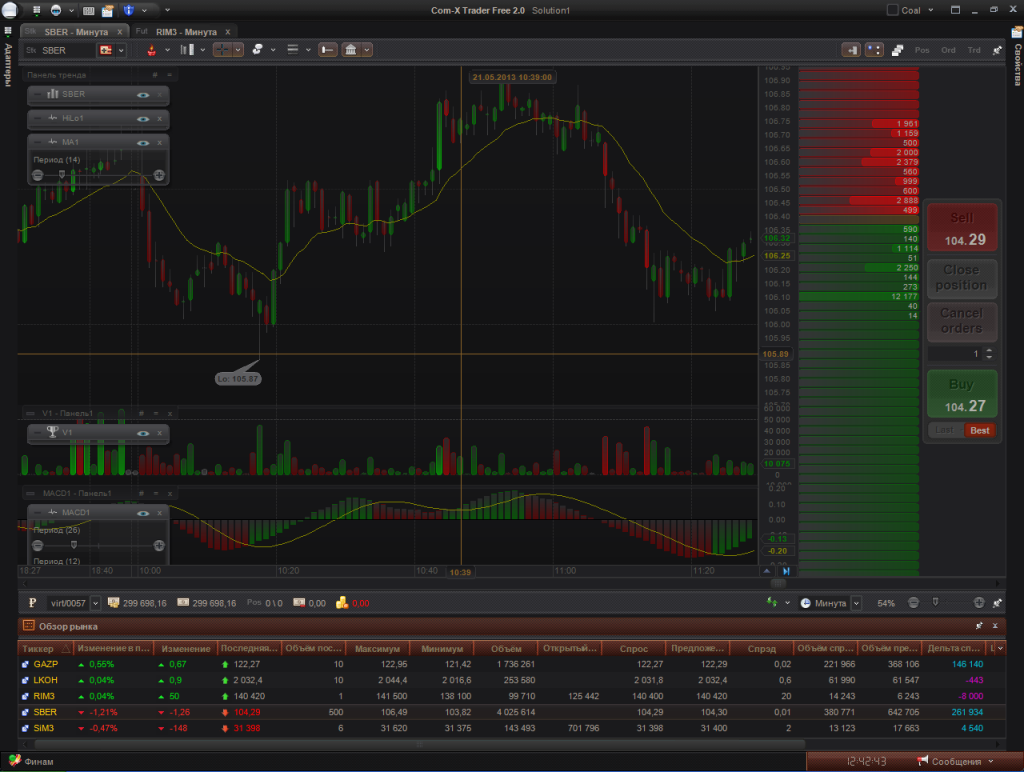The height and width of the screenshot is (772, 1024).
Task: Hide the SBER series via eye icon
Action: (143, 94)
